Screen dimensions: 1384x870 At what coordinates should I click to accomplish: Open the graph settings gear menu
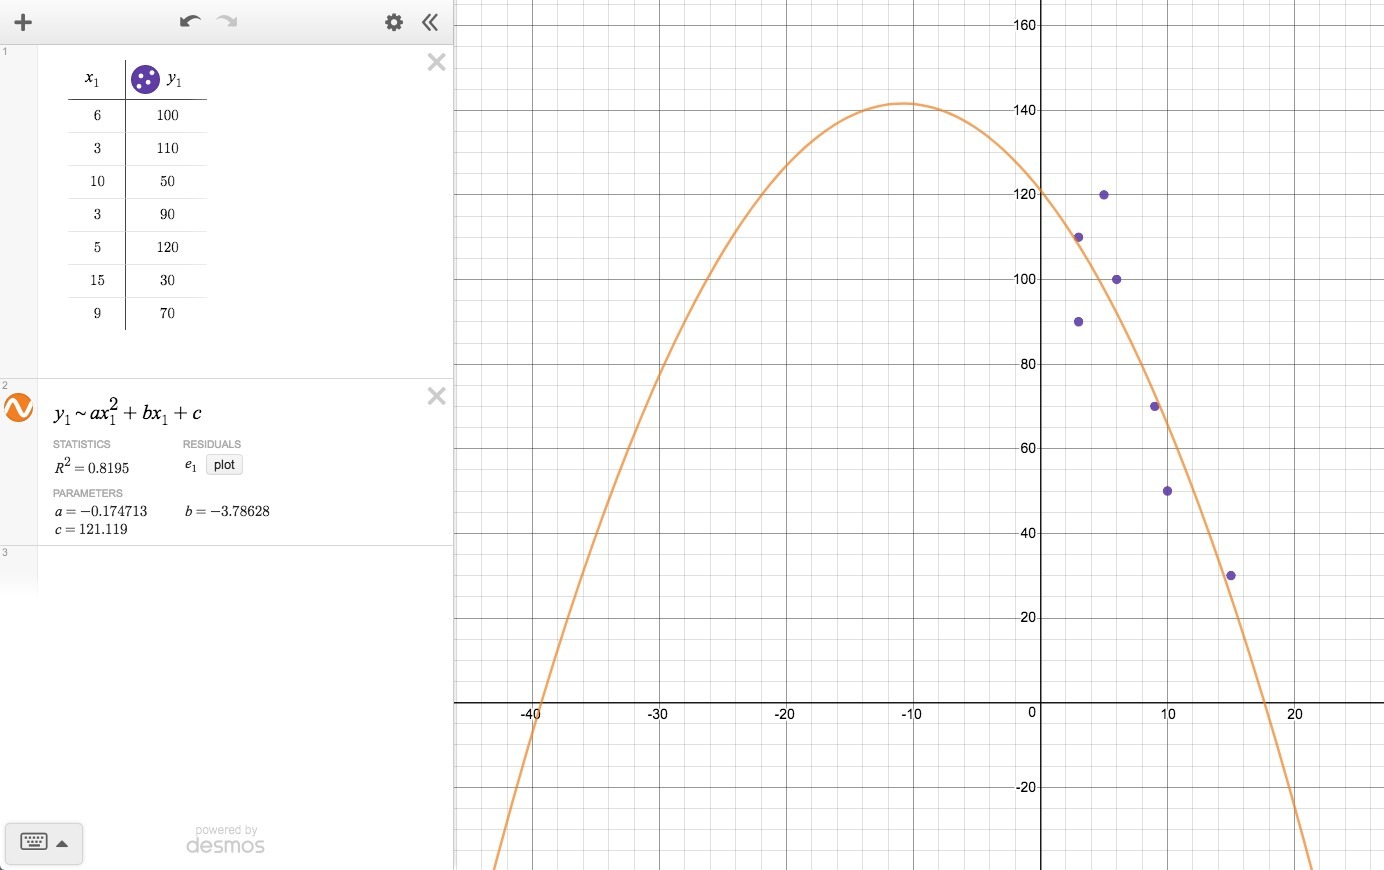(x=394, y=22)
